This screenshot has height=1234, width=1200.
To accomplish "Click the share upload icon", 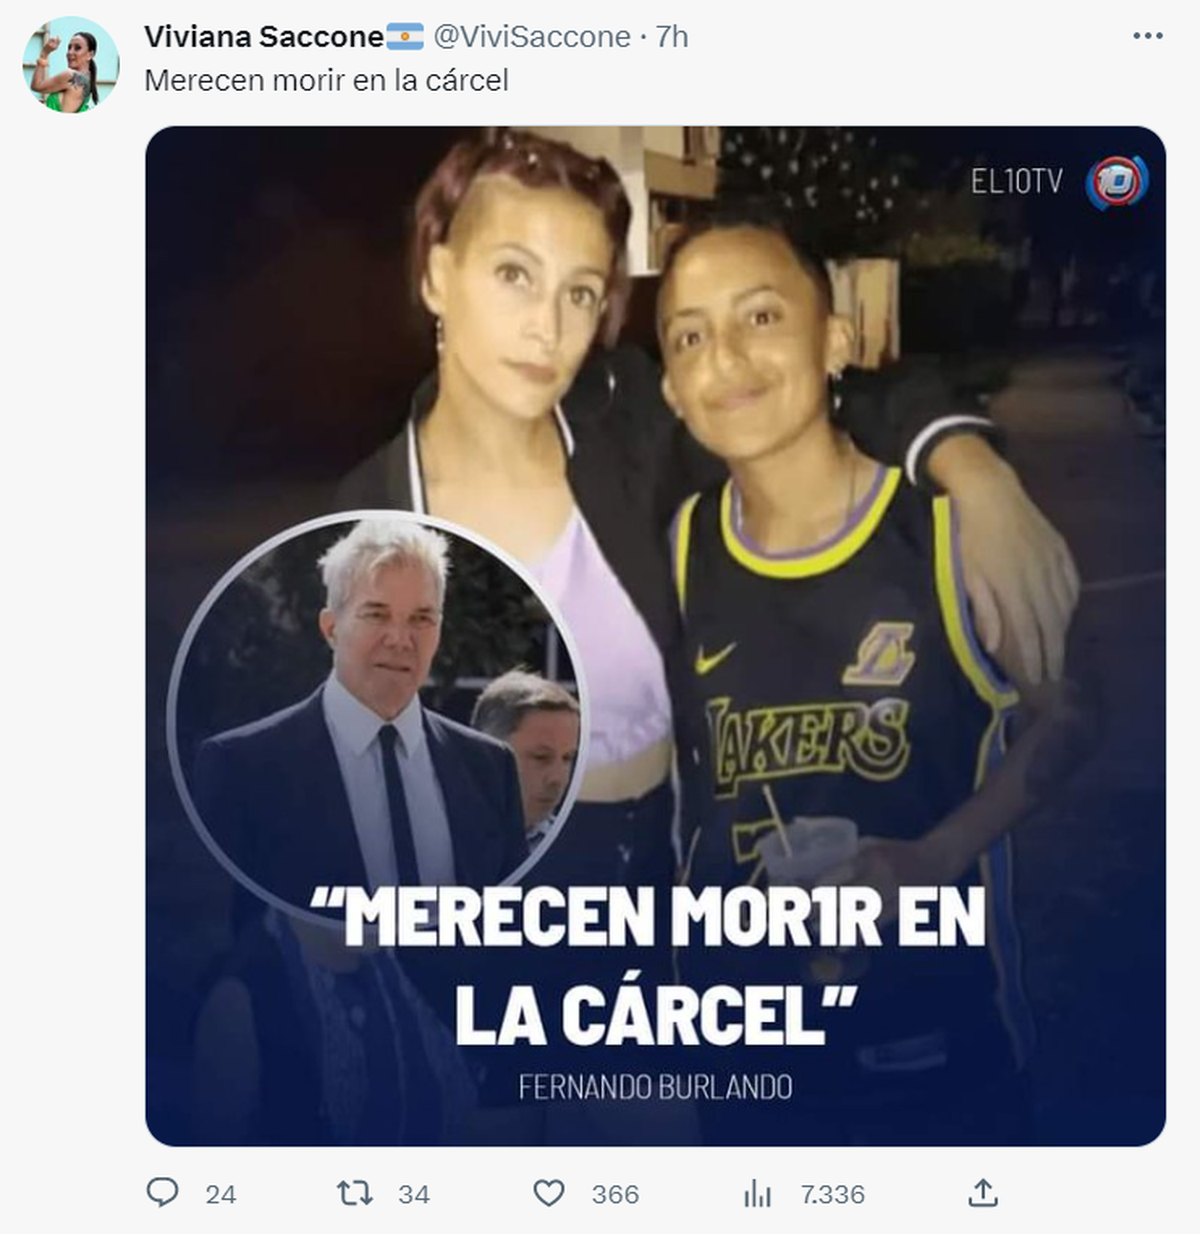I will 983,1192.
